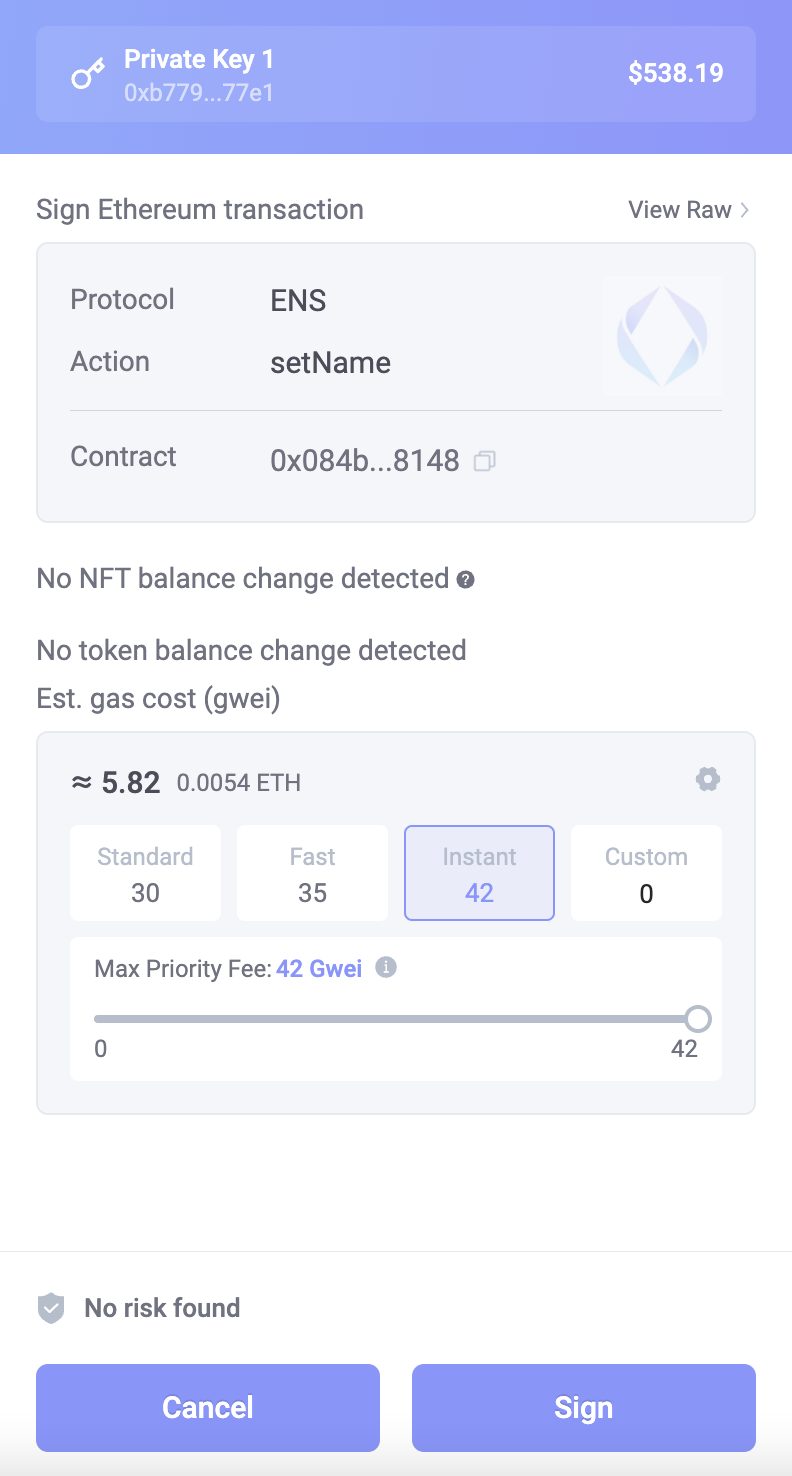The image size is (792, 1476).
Task: Click the Max Priority Fee slider handle
Action: point(698,1019)
